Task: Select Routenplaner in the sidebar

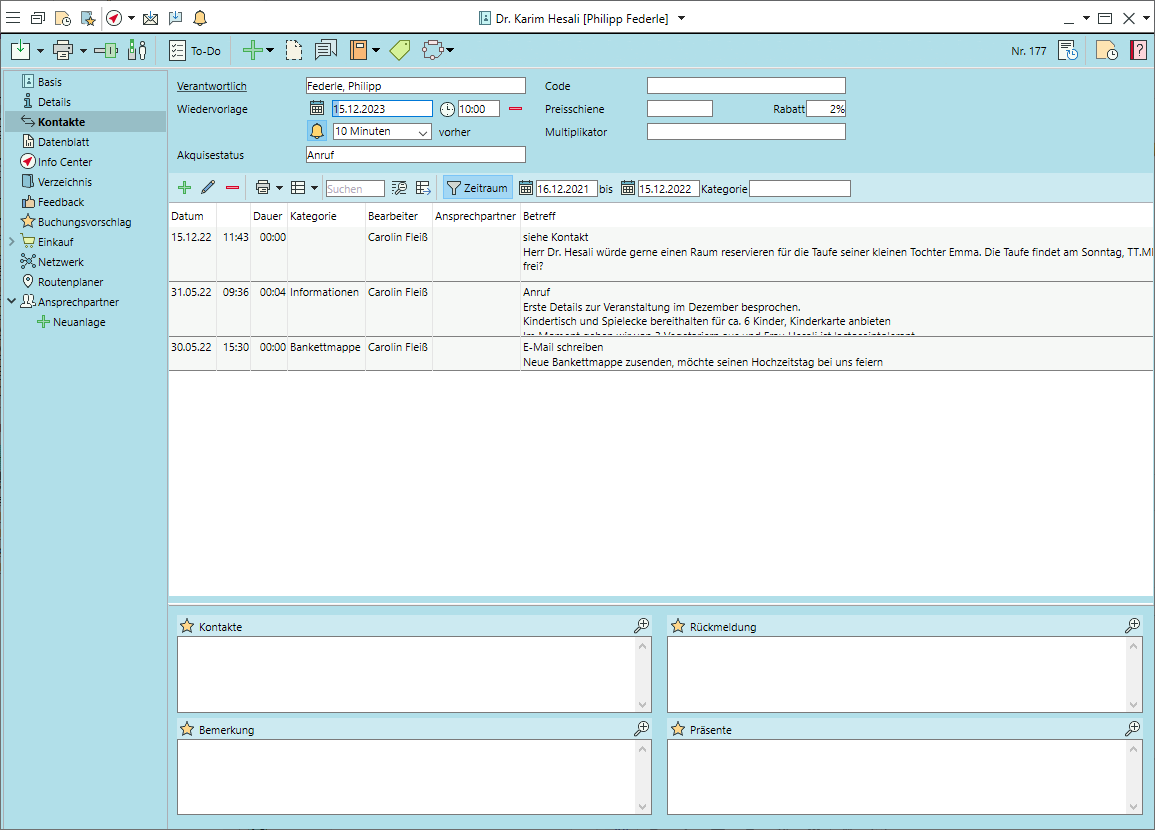Action: [70, 282]
